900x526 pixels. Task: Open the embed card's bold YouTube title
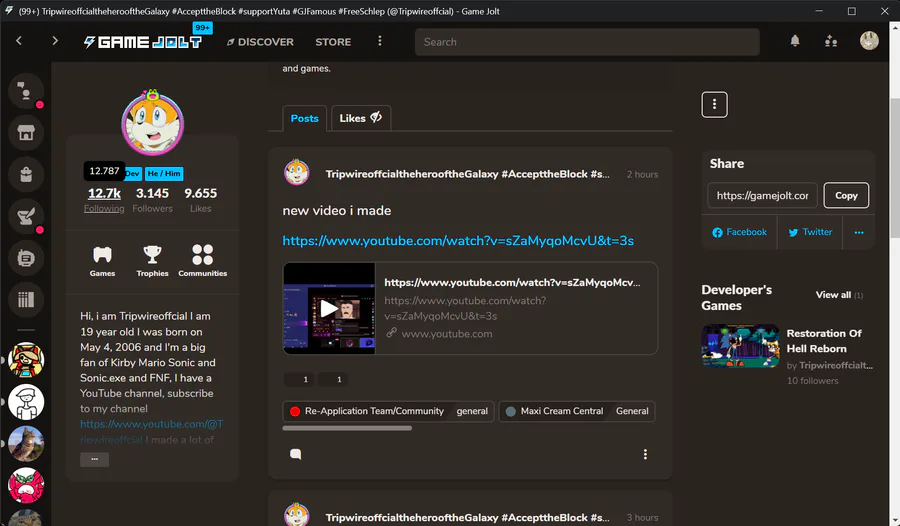tap(512, 283)
